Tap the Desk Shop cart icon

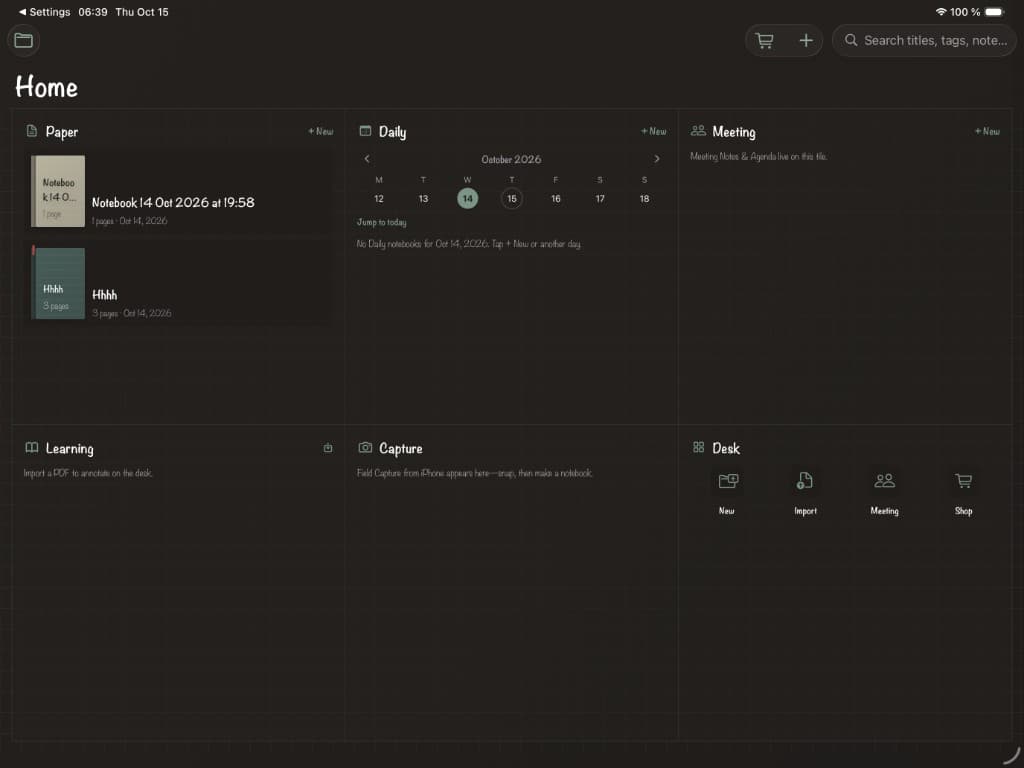tap(963, 481)
